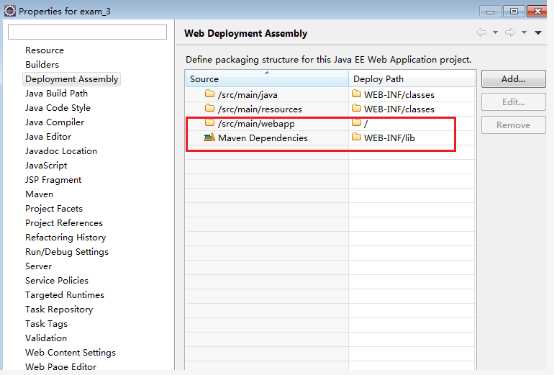Viewport: 554px width, 375px height.
Task: Click folder icon of resources row's WEB-INF/classes
Action: click(x=357, y=108)
